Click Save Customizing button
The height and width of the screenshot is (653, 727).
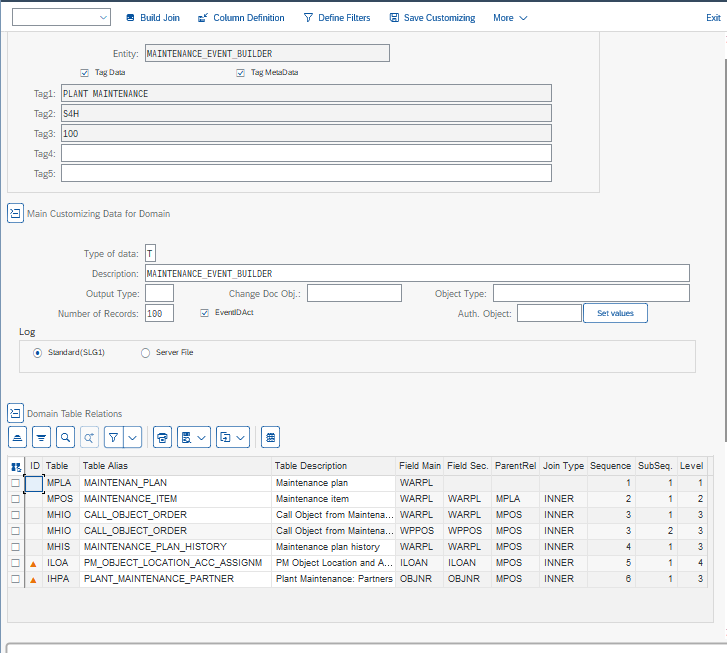tap(432, 18)
